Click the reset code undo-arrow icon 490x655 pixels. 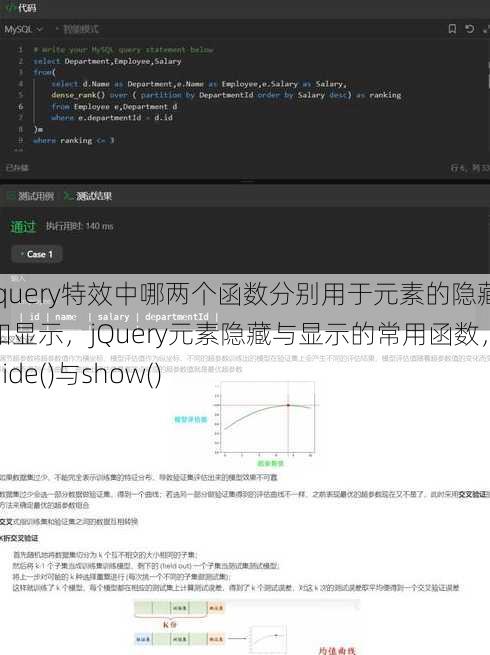tap(470, 29)
